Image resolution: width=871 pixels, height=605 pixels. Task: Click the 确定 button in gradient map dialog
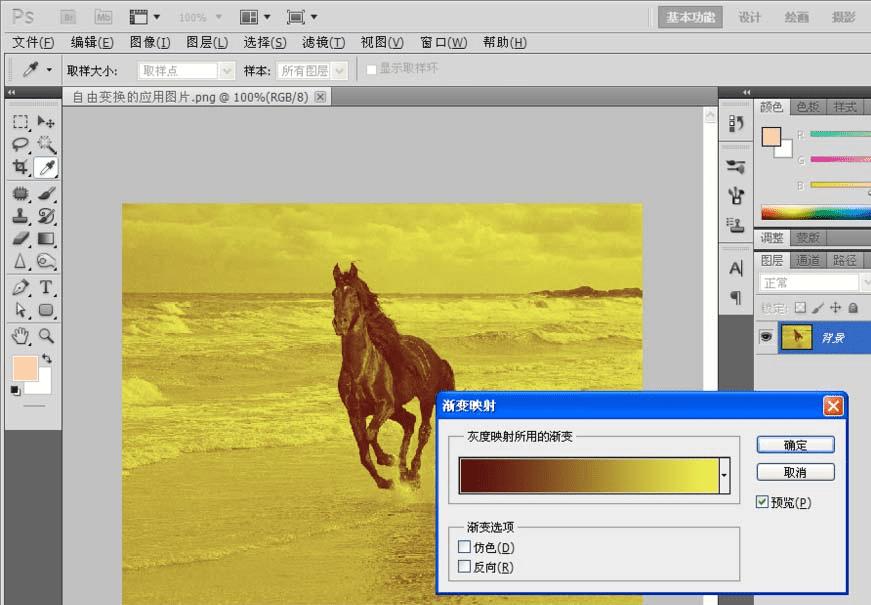coord(795,445)
